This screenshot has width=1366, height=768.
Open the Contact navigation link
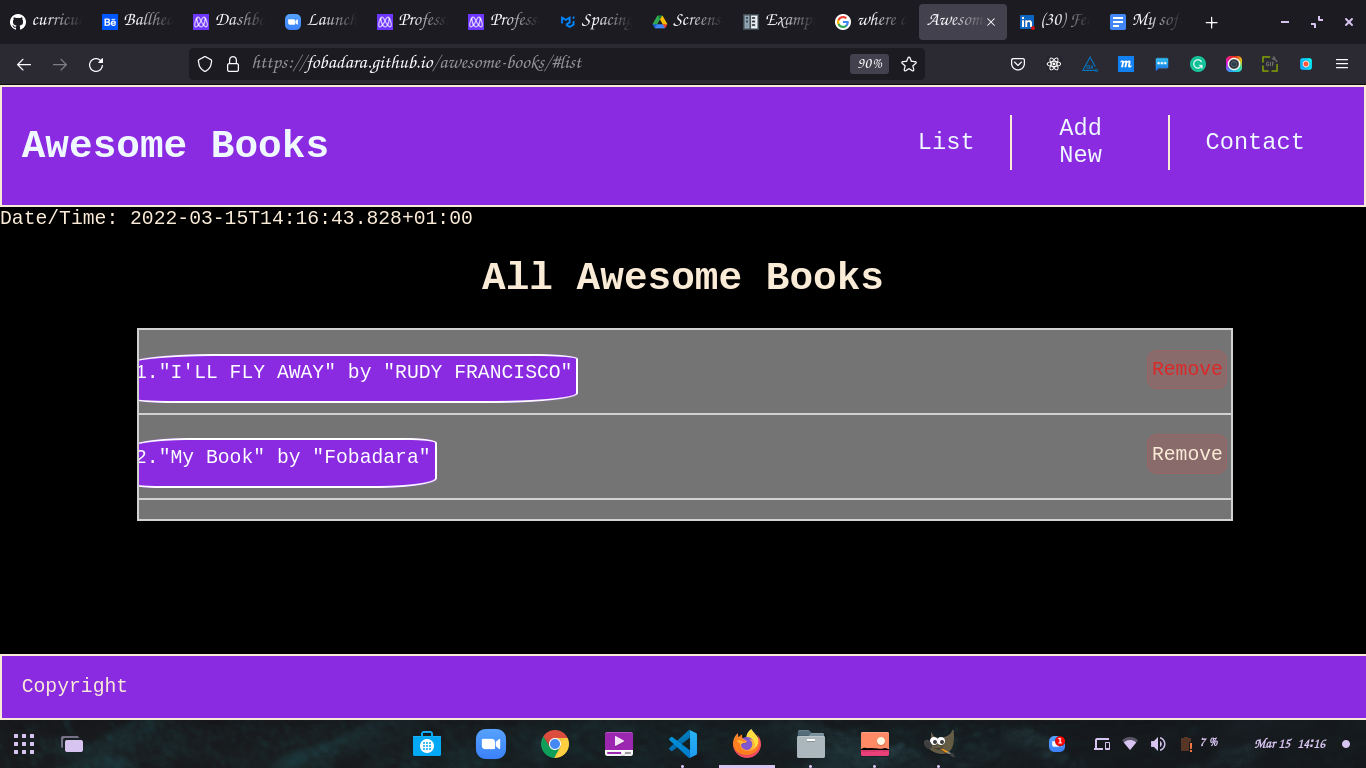(x=1255, y=142)
